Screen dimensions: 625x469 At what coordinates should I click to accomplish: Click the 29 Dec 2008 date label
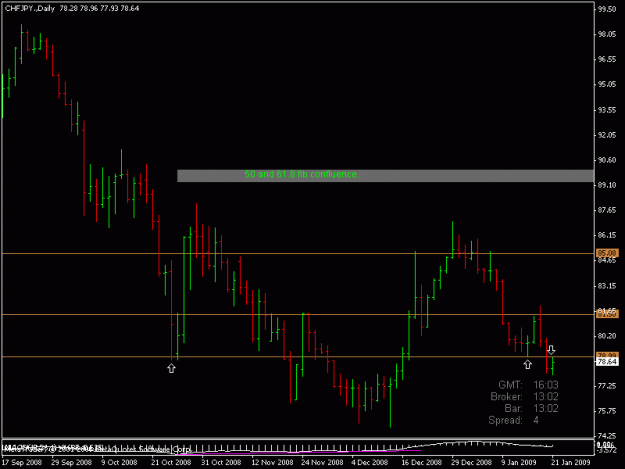tap(472, 463)
